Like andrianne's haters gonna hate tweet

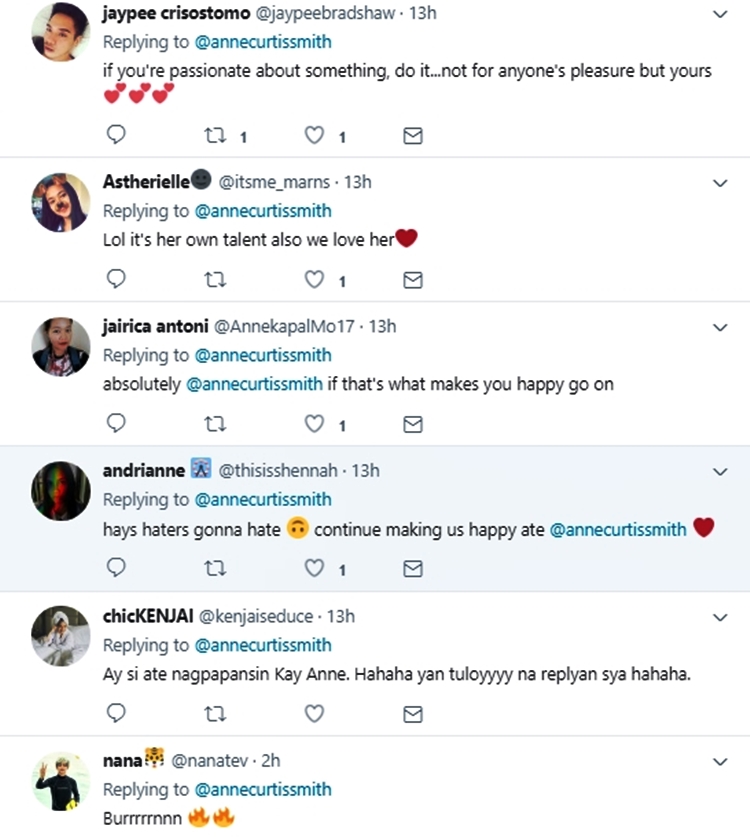pyautogui.click(x=315, y=568)
